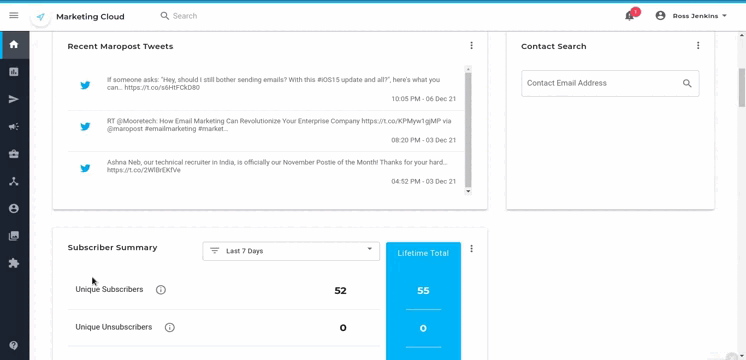Click the Twitter icon of the iOS15 tweet

85,86
